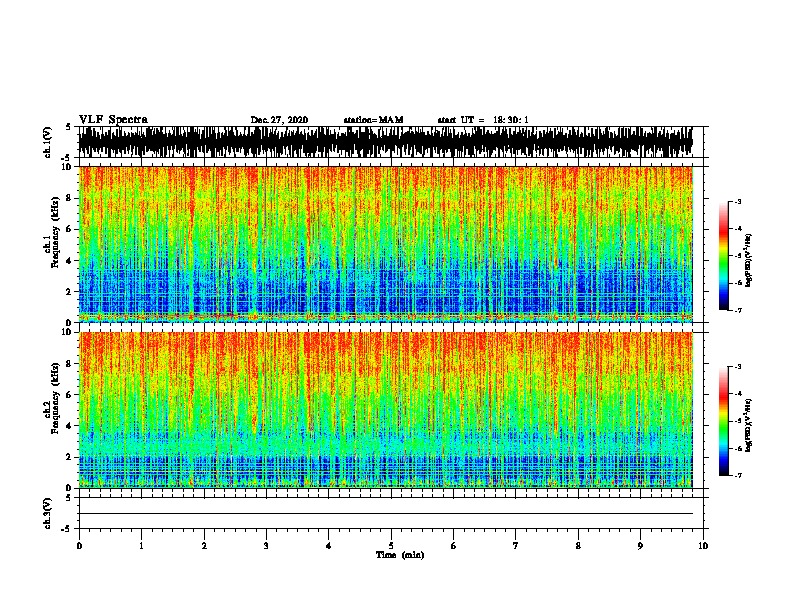Click the "VLF Spectra" title text

coord(113,120)
